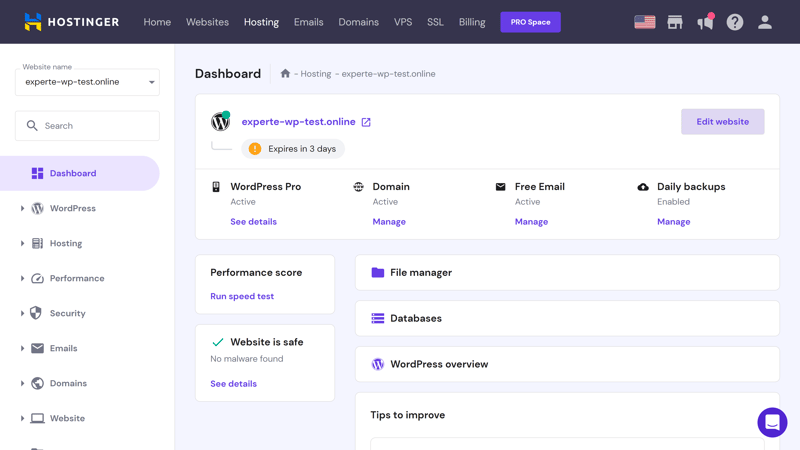The height and width of the screenshot is (450, 800).
Task: Click the PRO Space button
Action: click(x=531, y=22)
